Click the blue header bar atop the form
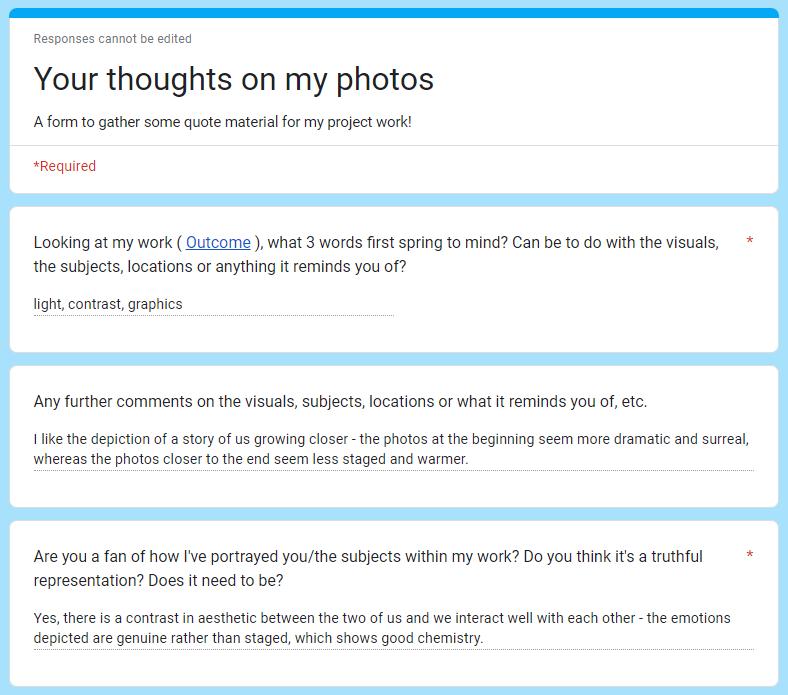Image resolution: width=788 pixels, height=695 pixels. [x=394, y=13]
